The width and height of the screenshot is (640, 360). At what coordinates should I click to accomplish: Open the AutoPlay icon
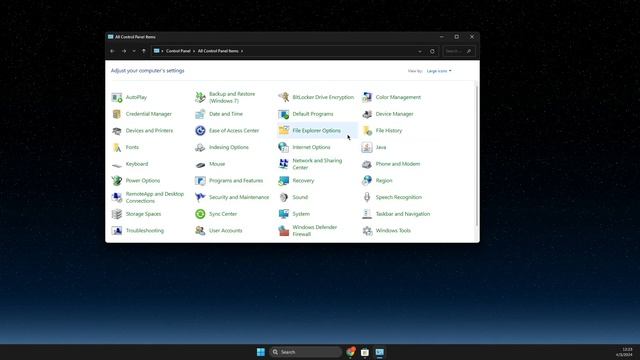(x=117, y=98)
